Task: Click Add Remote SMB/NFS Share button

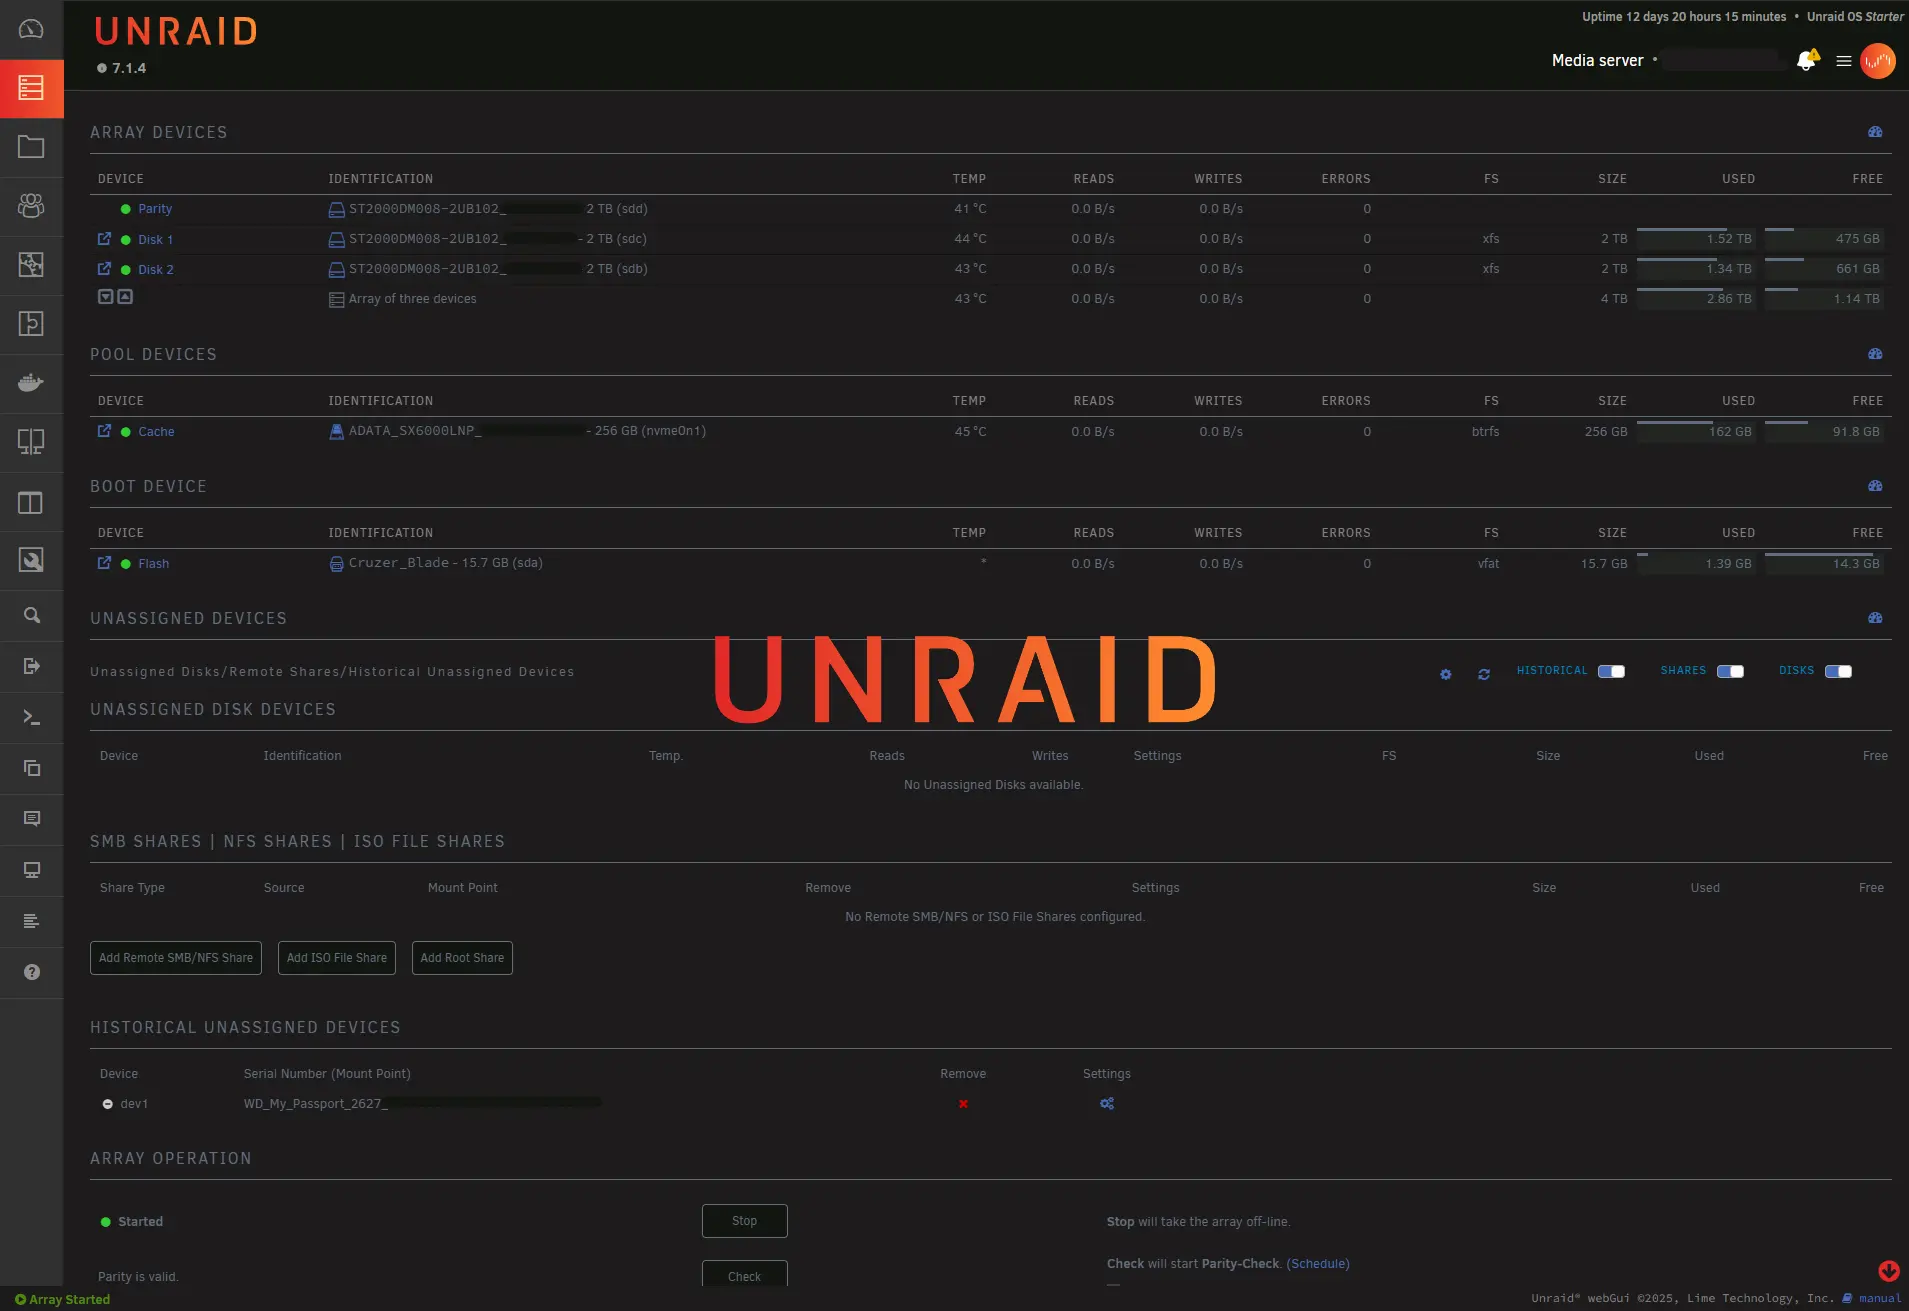Action: coord(176,958)
